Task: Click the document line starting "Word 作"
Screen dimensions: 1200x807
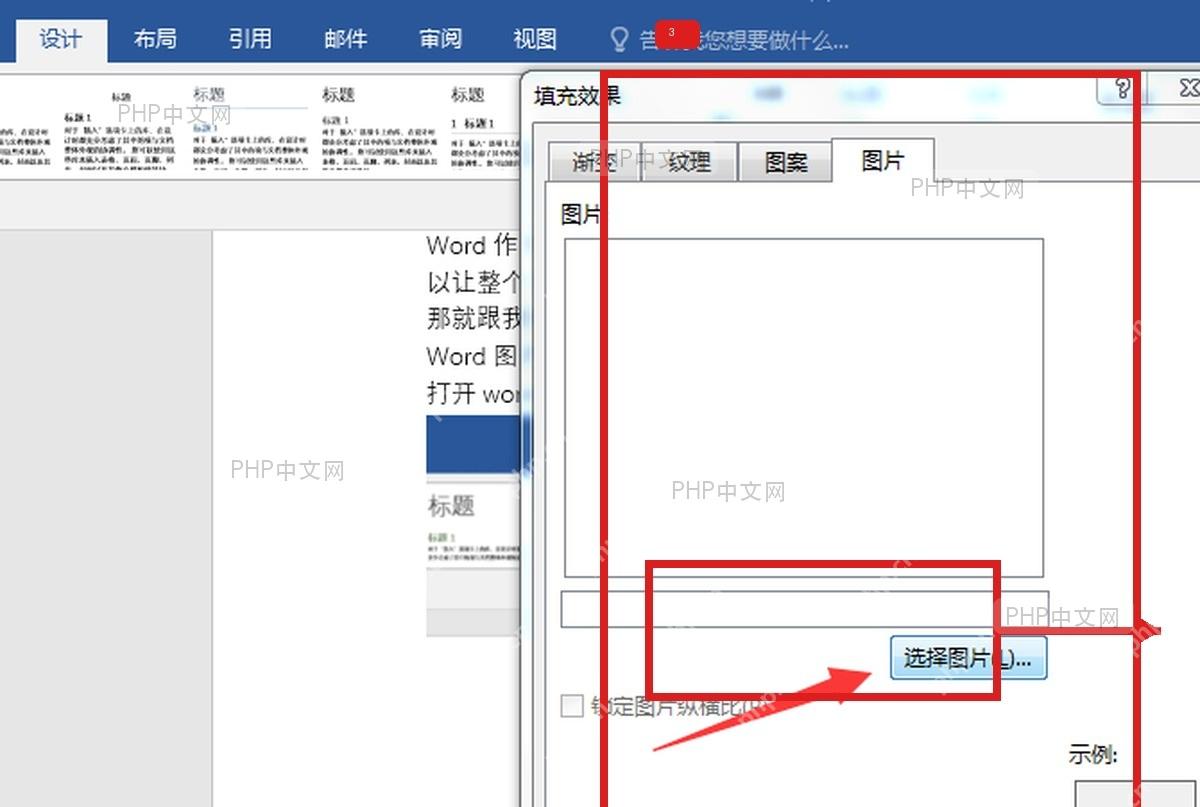Action: coord(472,246)
